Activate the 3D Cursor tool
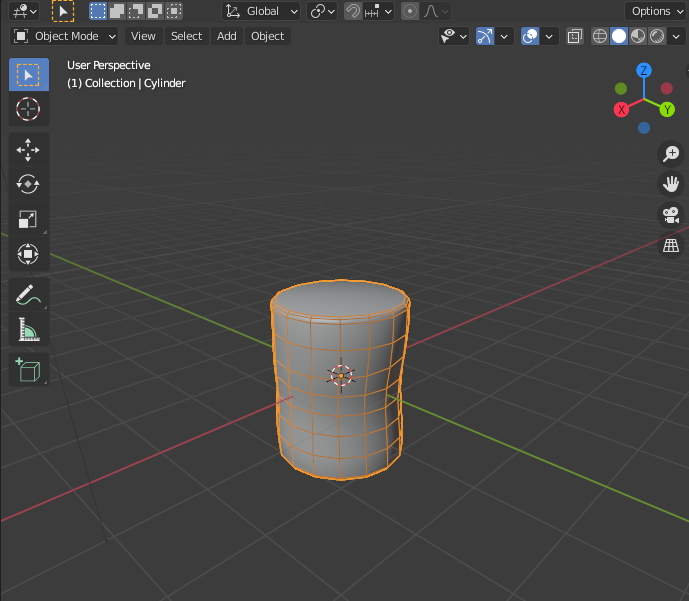This screenshot has height=601, width=689. click(29, 109)
